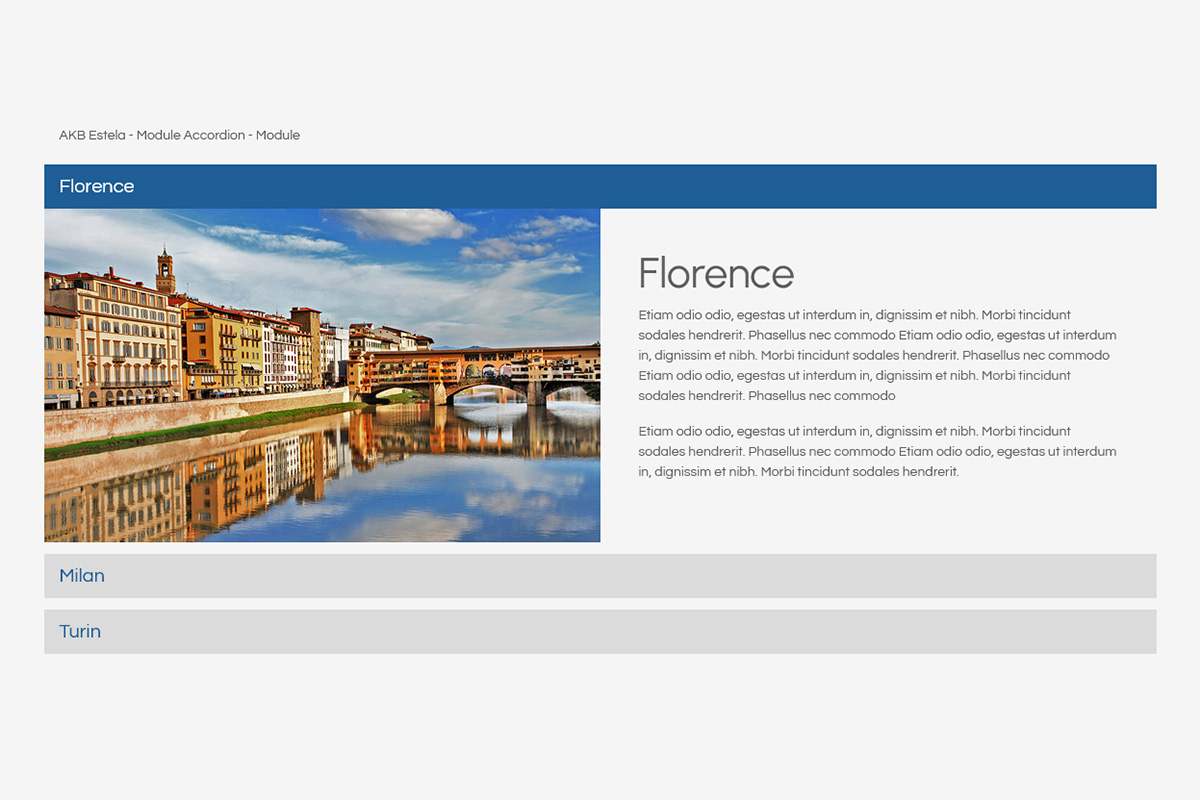Click the clock tower in the photo
The image size is (1200, 800).
(x=165, y=270)
